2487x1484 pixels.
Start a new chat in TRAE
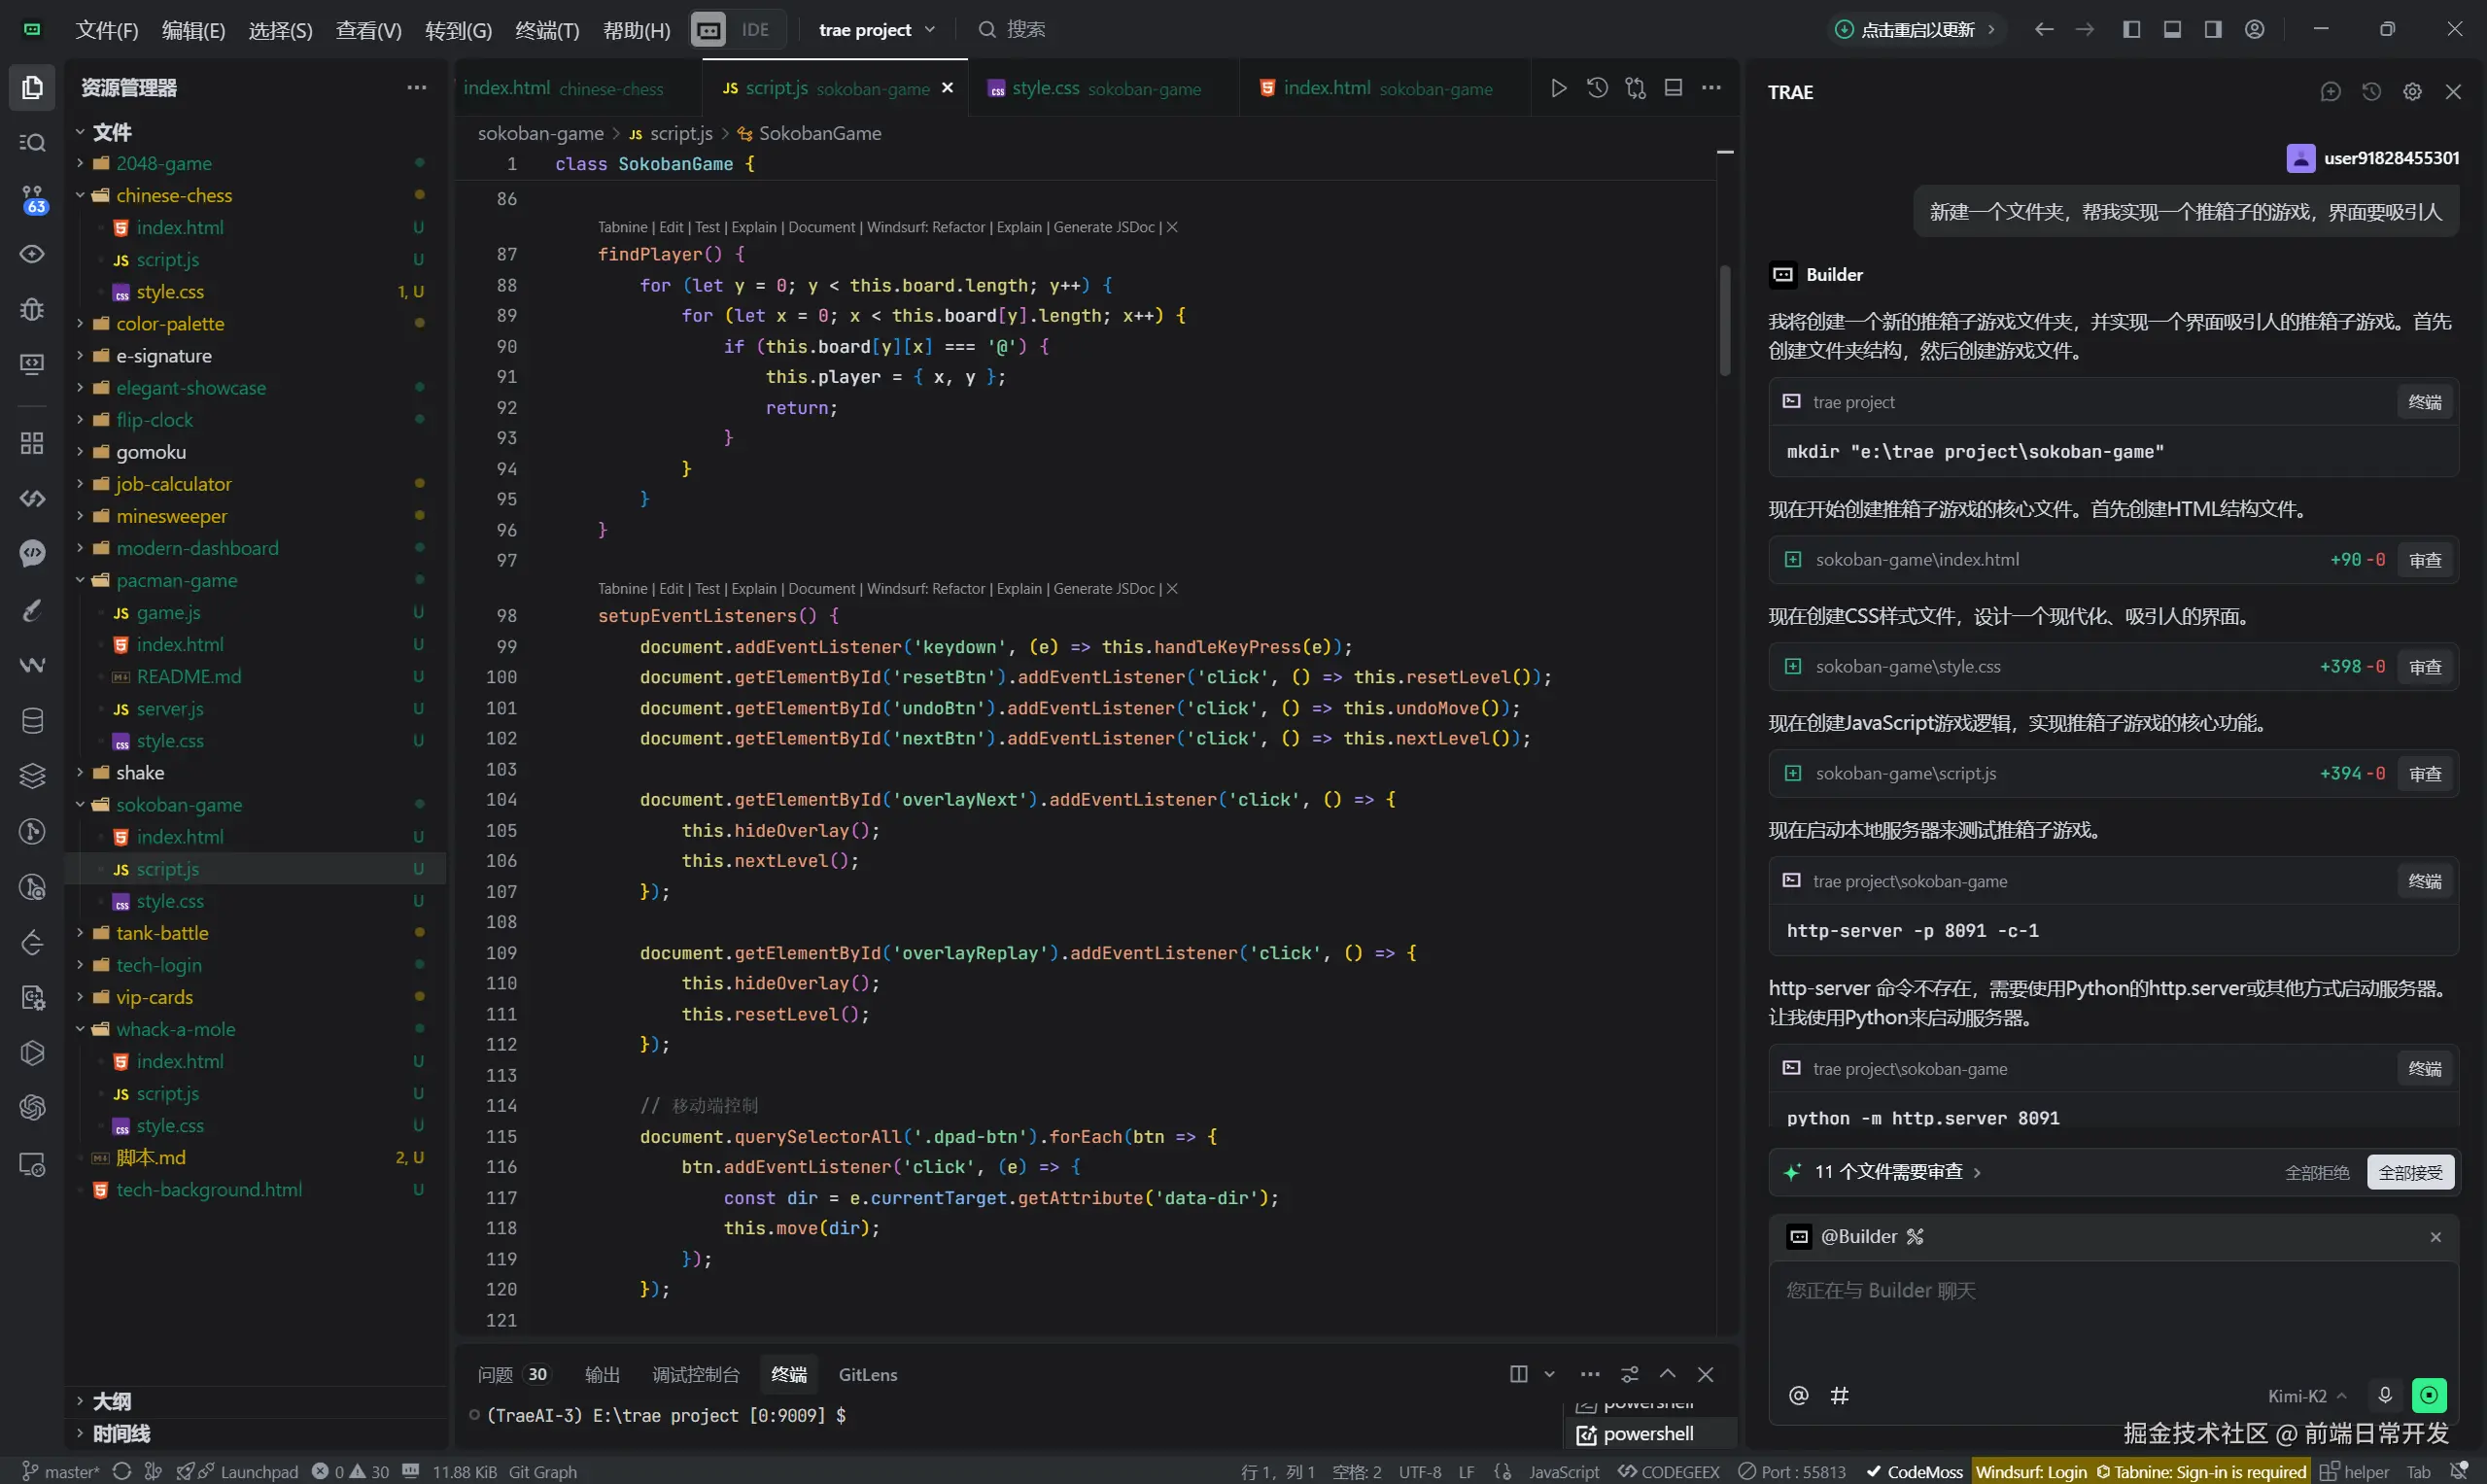point(2330,92)
